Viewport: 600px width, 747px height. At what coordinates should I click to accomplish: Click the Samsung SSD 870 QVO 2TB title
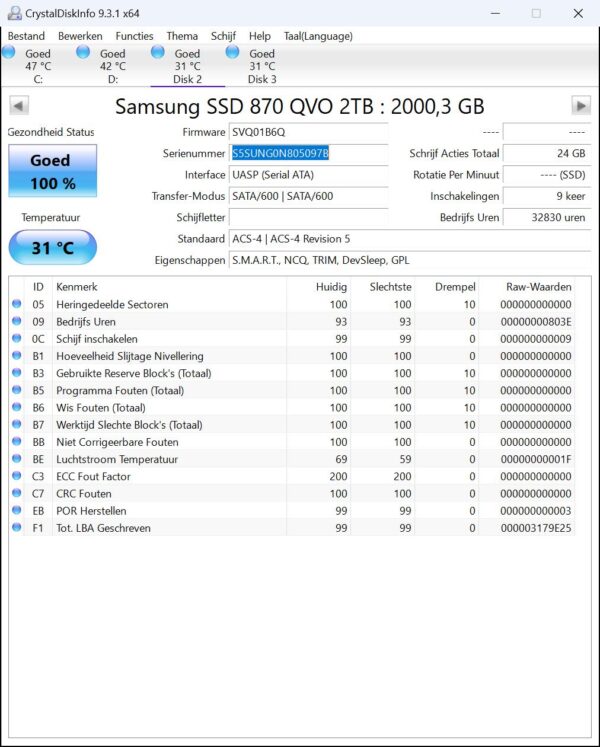(x=300, y=106)
